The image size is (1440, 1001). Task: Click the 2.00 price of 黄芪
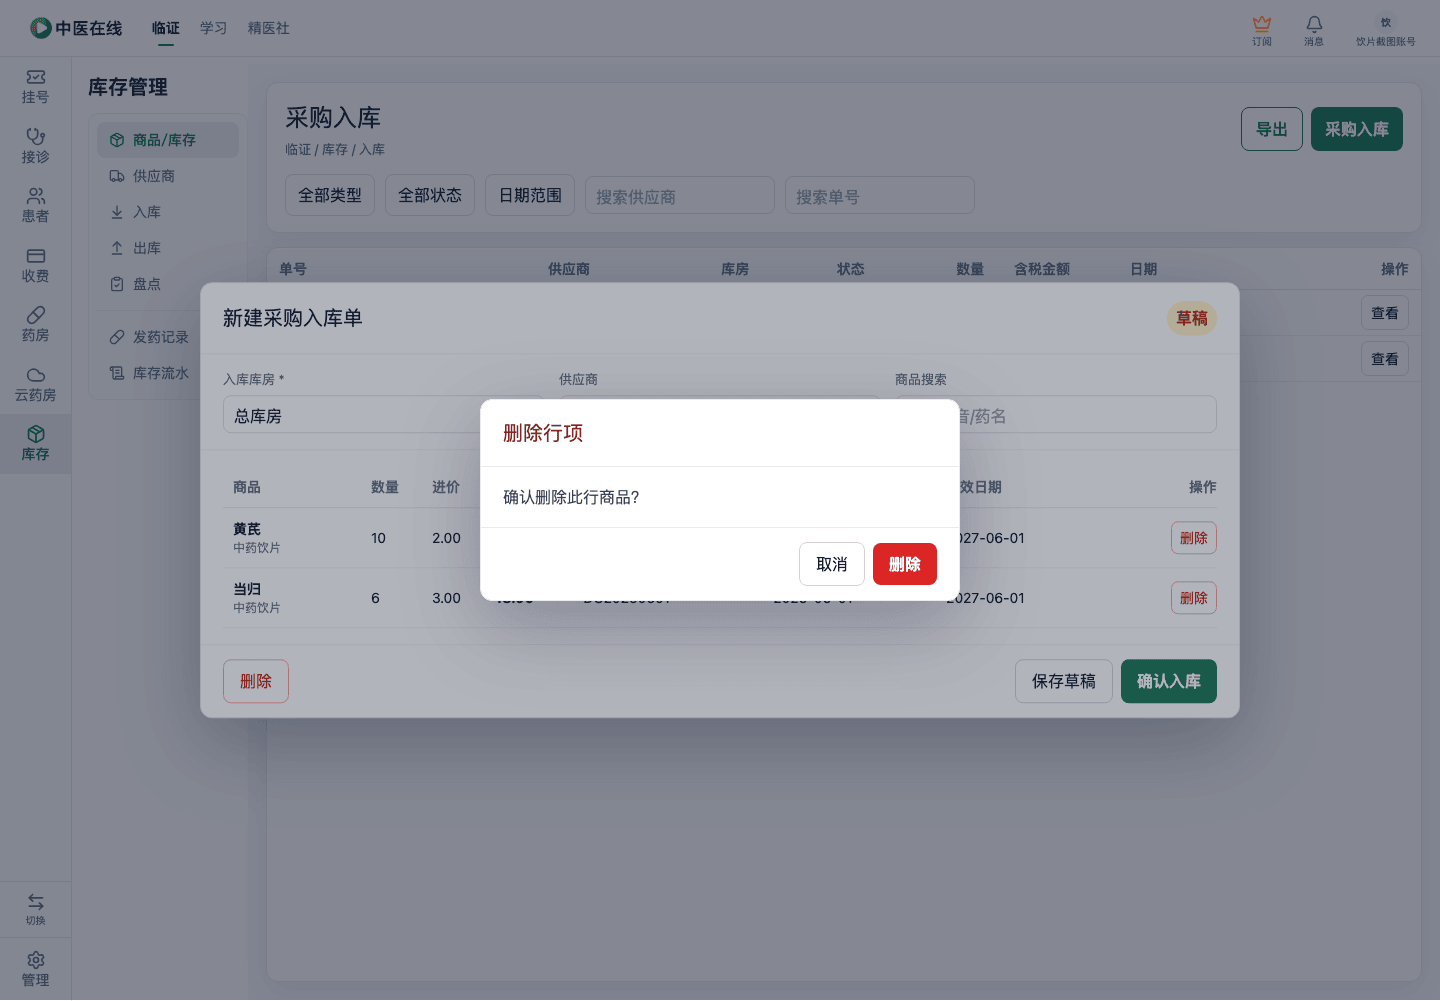click(447, 538)
